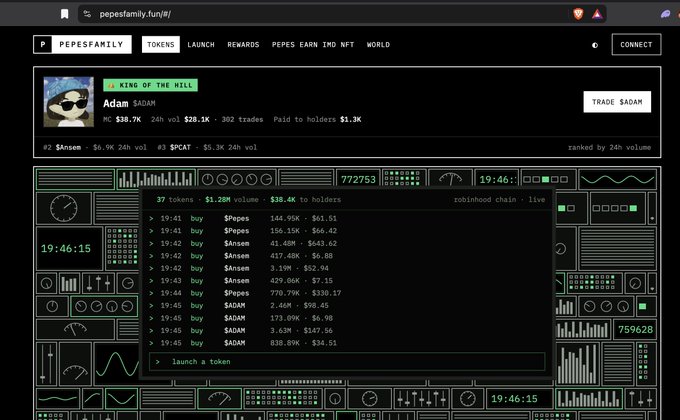Select $ADAM buy row 3.63M $147.56
Image resolution: width=680 pixels, height=420 pixels.
[x=347, y=331]
